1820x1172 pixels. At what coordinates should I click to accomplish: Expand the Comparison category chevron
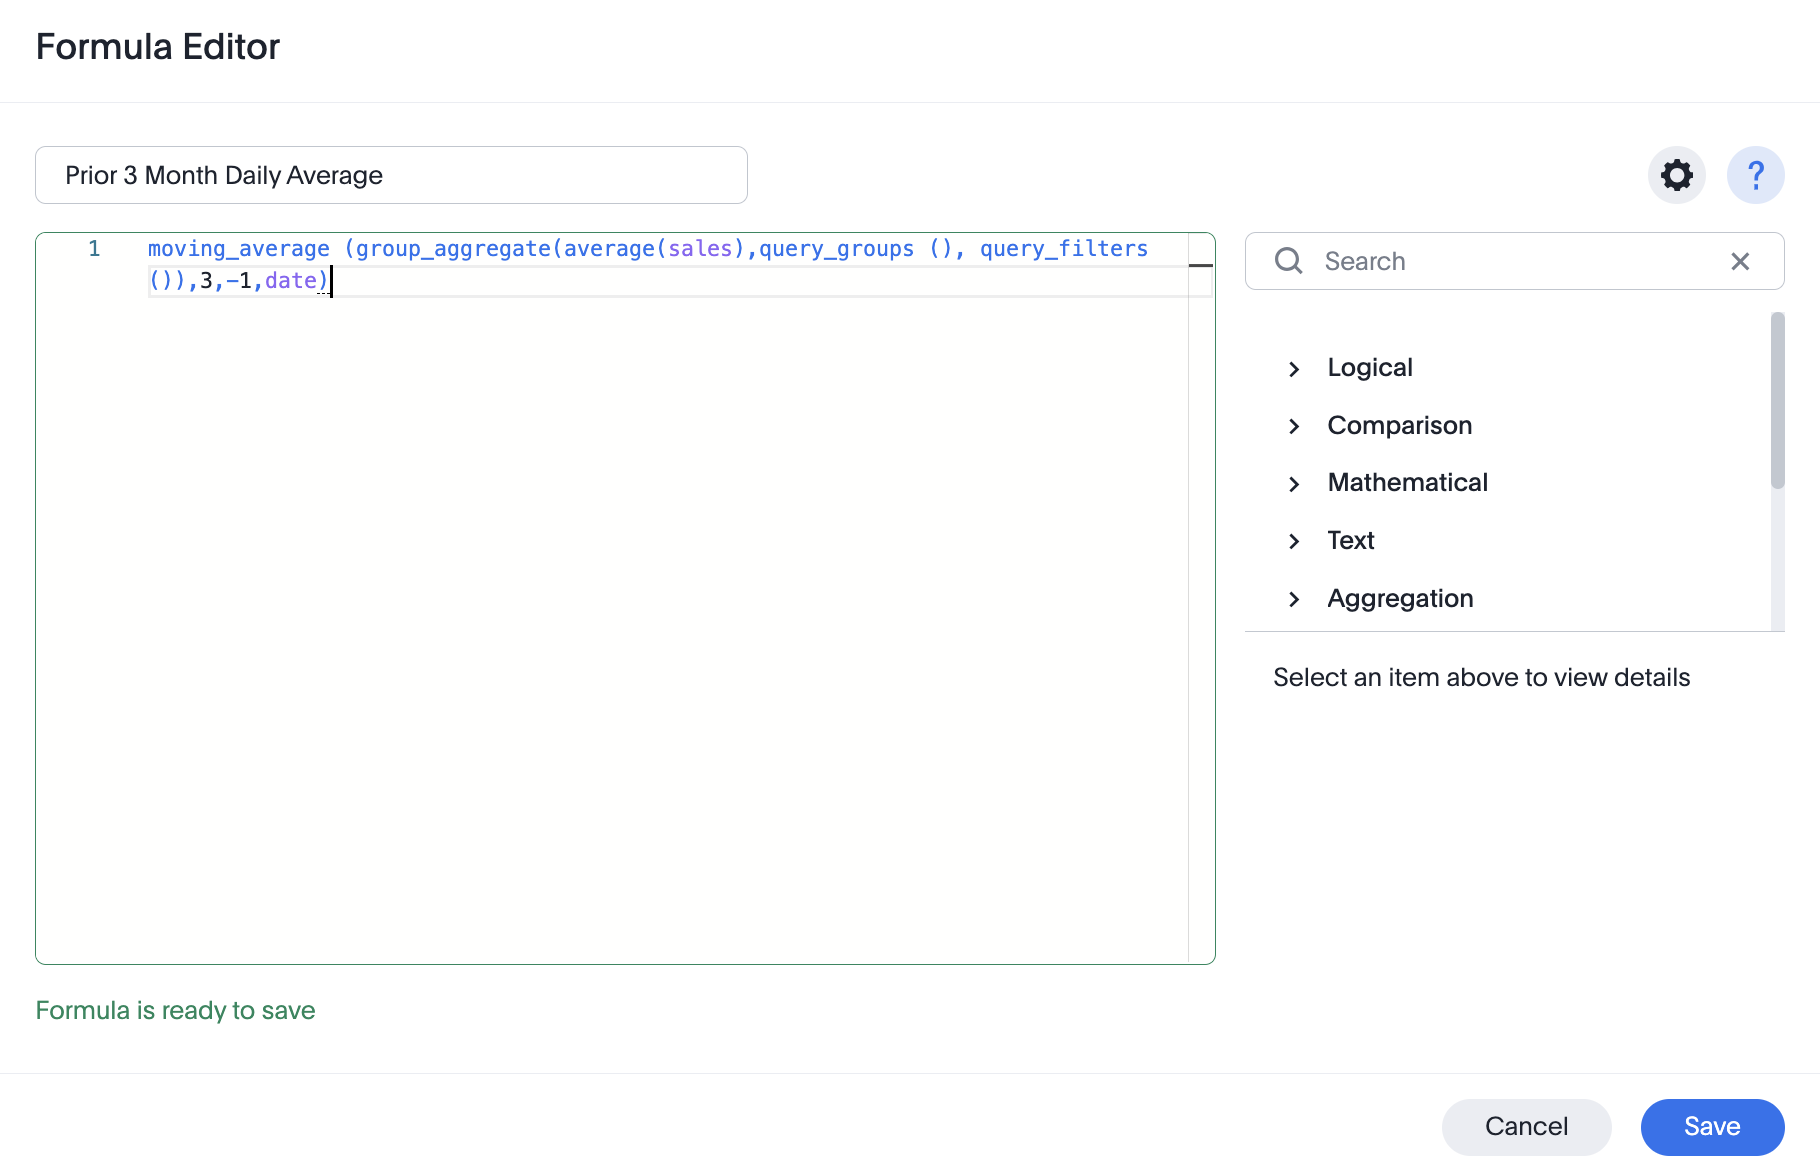[x=1294, y=426]
